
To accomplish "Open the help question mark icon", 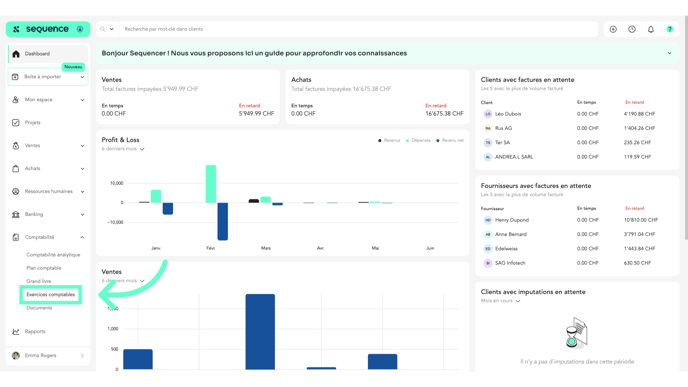I will (670, 29).
